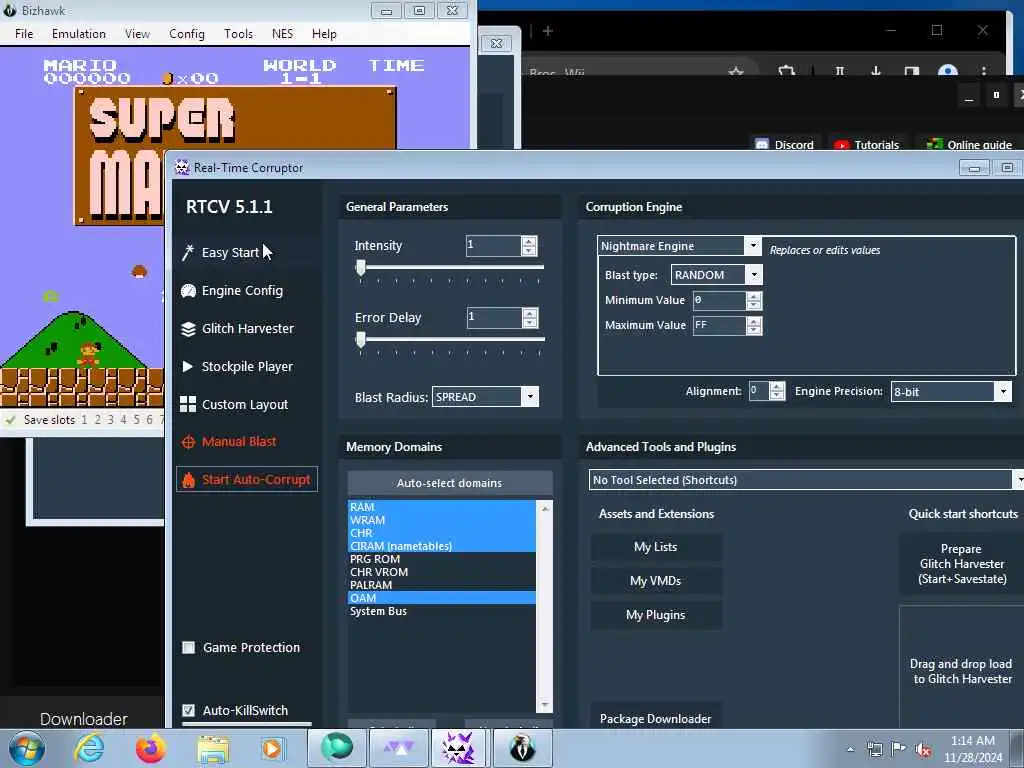Increase Intensity with up stepper arrow

[529, 241]
